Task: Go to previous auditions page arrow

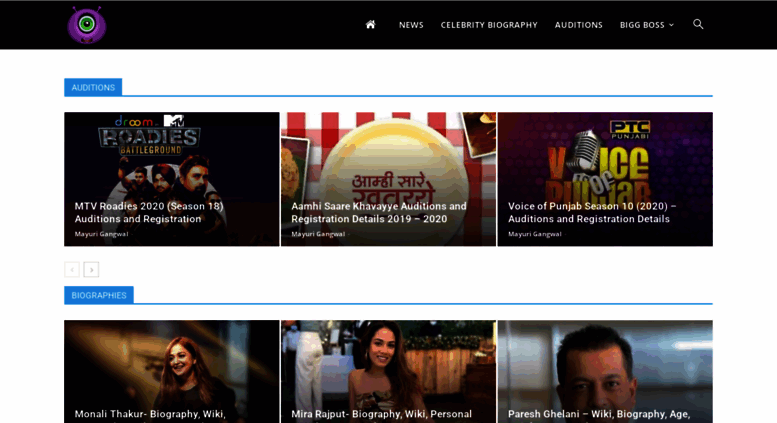Action: 72,269
